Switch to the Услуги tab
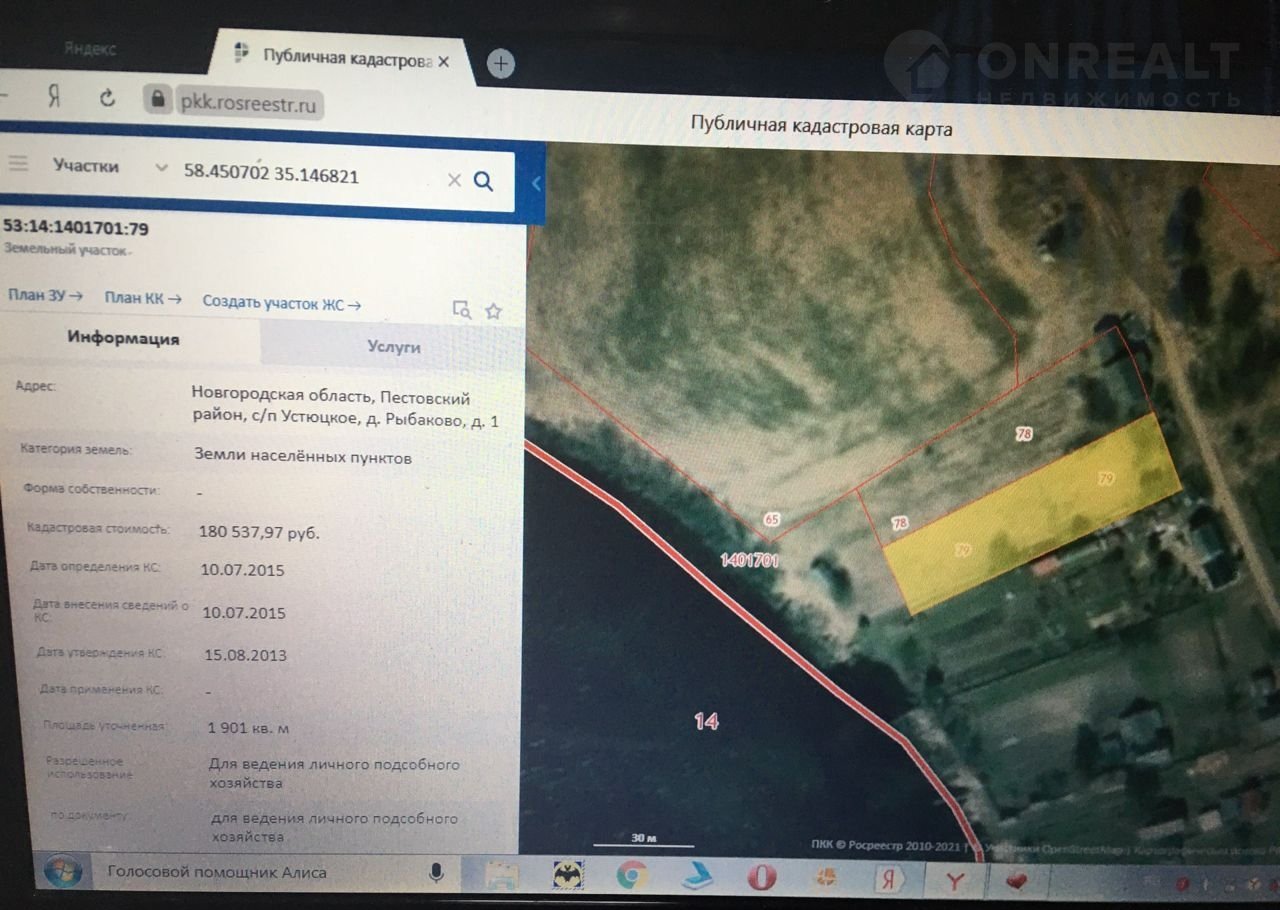 (x=393, y=347)
